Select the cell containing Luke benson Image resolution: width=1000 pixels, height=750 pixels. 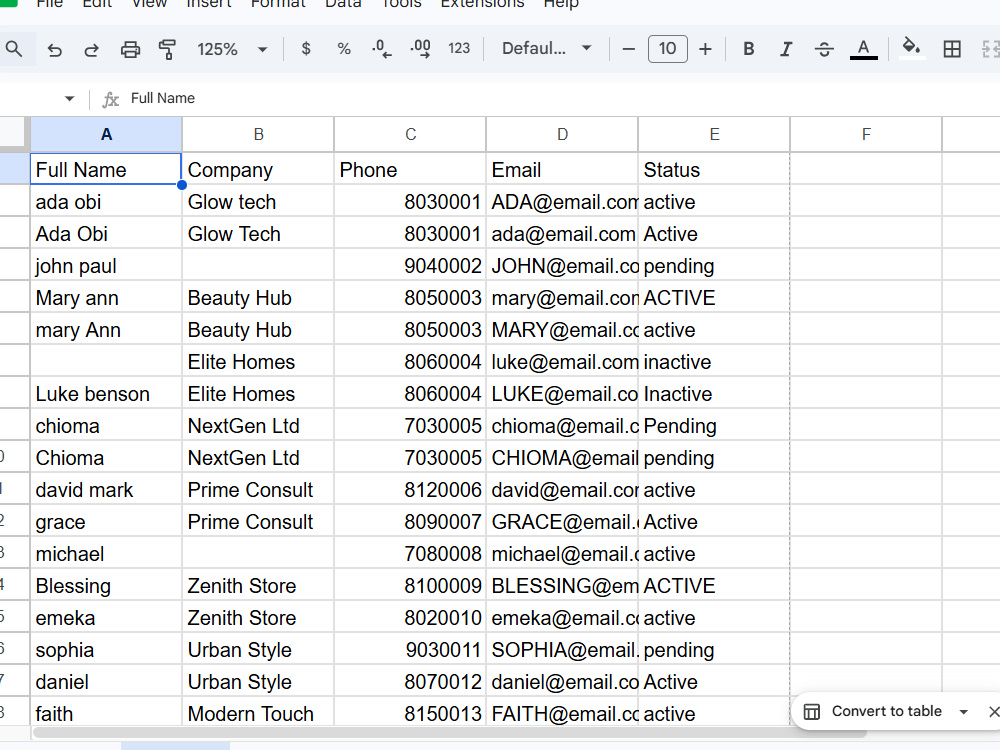click(x=106, y=393)
